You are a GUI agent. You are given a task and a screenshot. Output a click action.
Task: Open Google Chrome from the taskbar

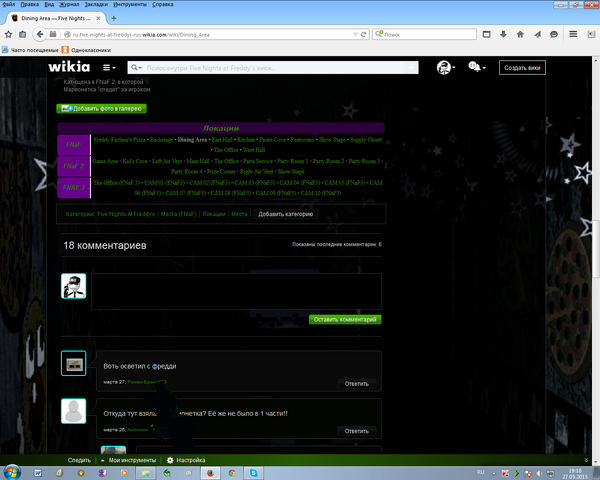point(232,473)
